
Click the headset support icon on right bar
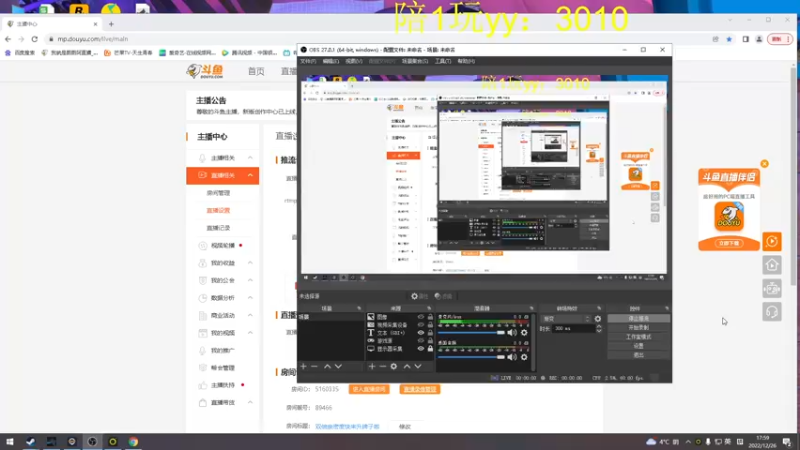click(x=772, y=312)
